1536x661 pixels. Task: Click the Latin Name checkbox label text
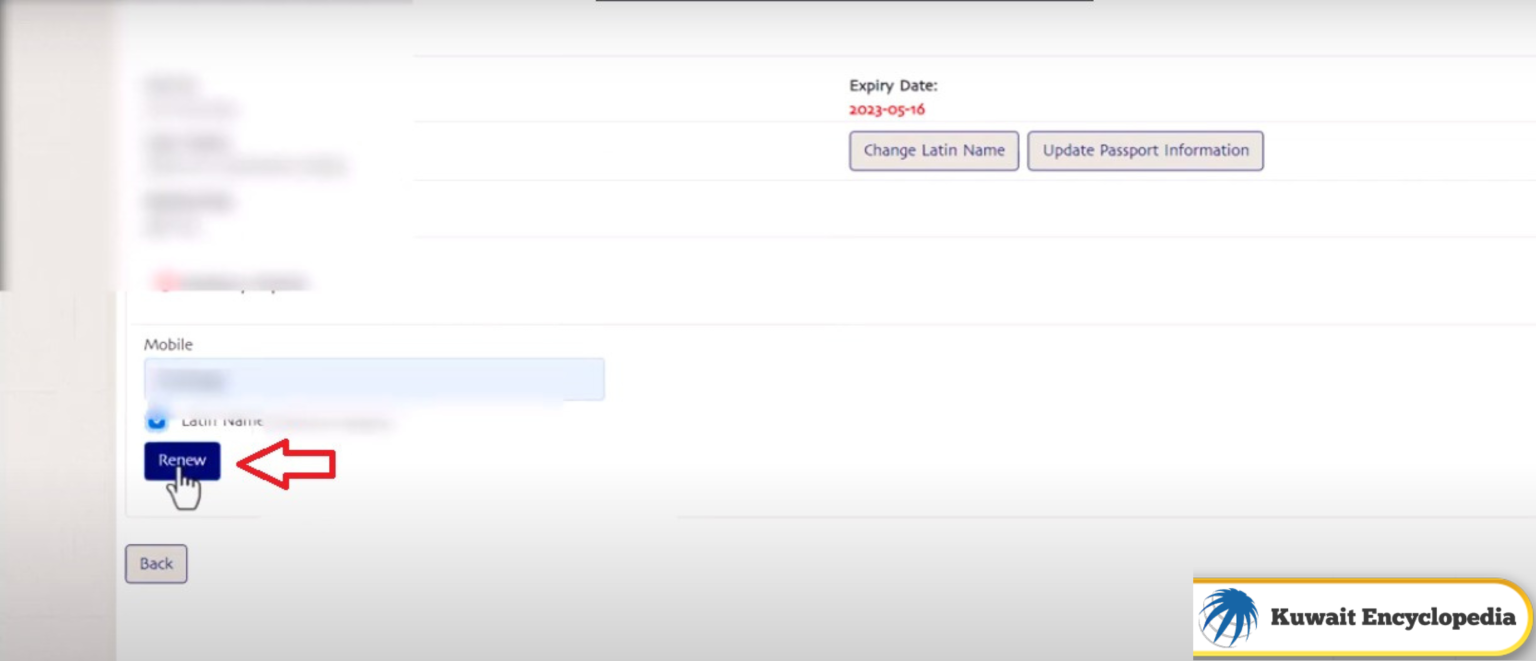click(221, 421)
